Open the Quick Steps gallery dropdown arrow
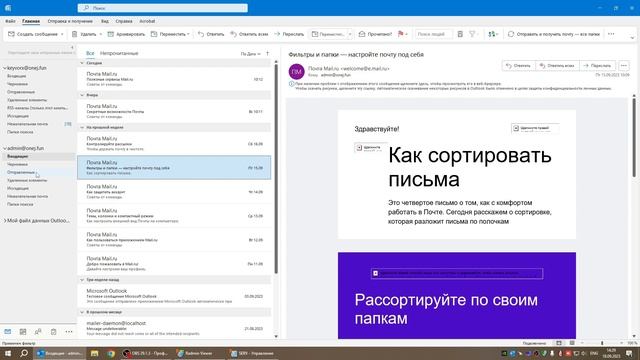The height and width of the screenshot is (360, 640). (x=350, y=34)
